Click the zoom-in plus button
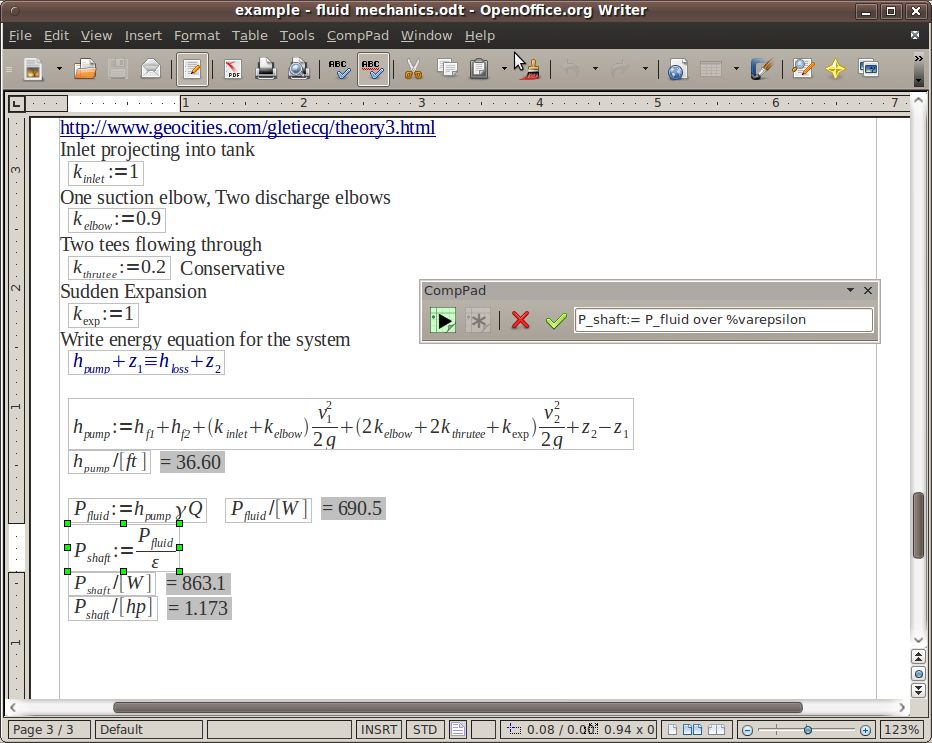Viewport: 932px width, 743px height. point(866,730)
